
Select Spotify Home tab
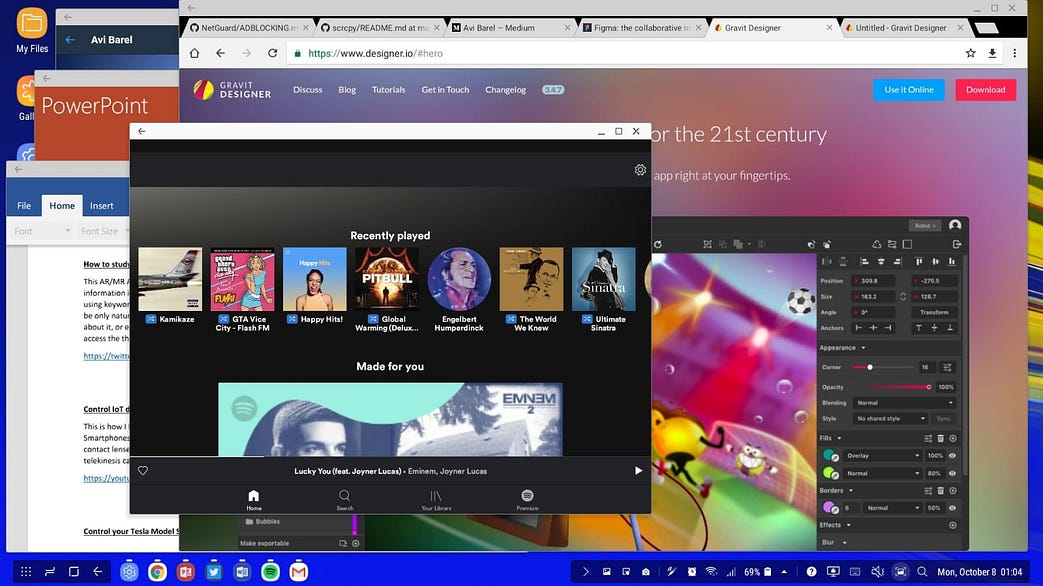[253, 500]
